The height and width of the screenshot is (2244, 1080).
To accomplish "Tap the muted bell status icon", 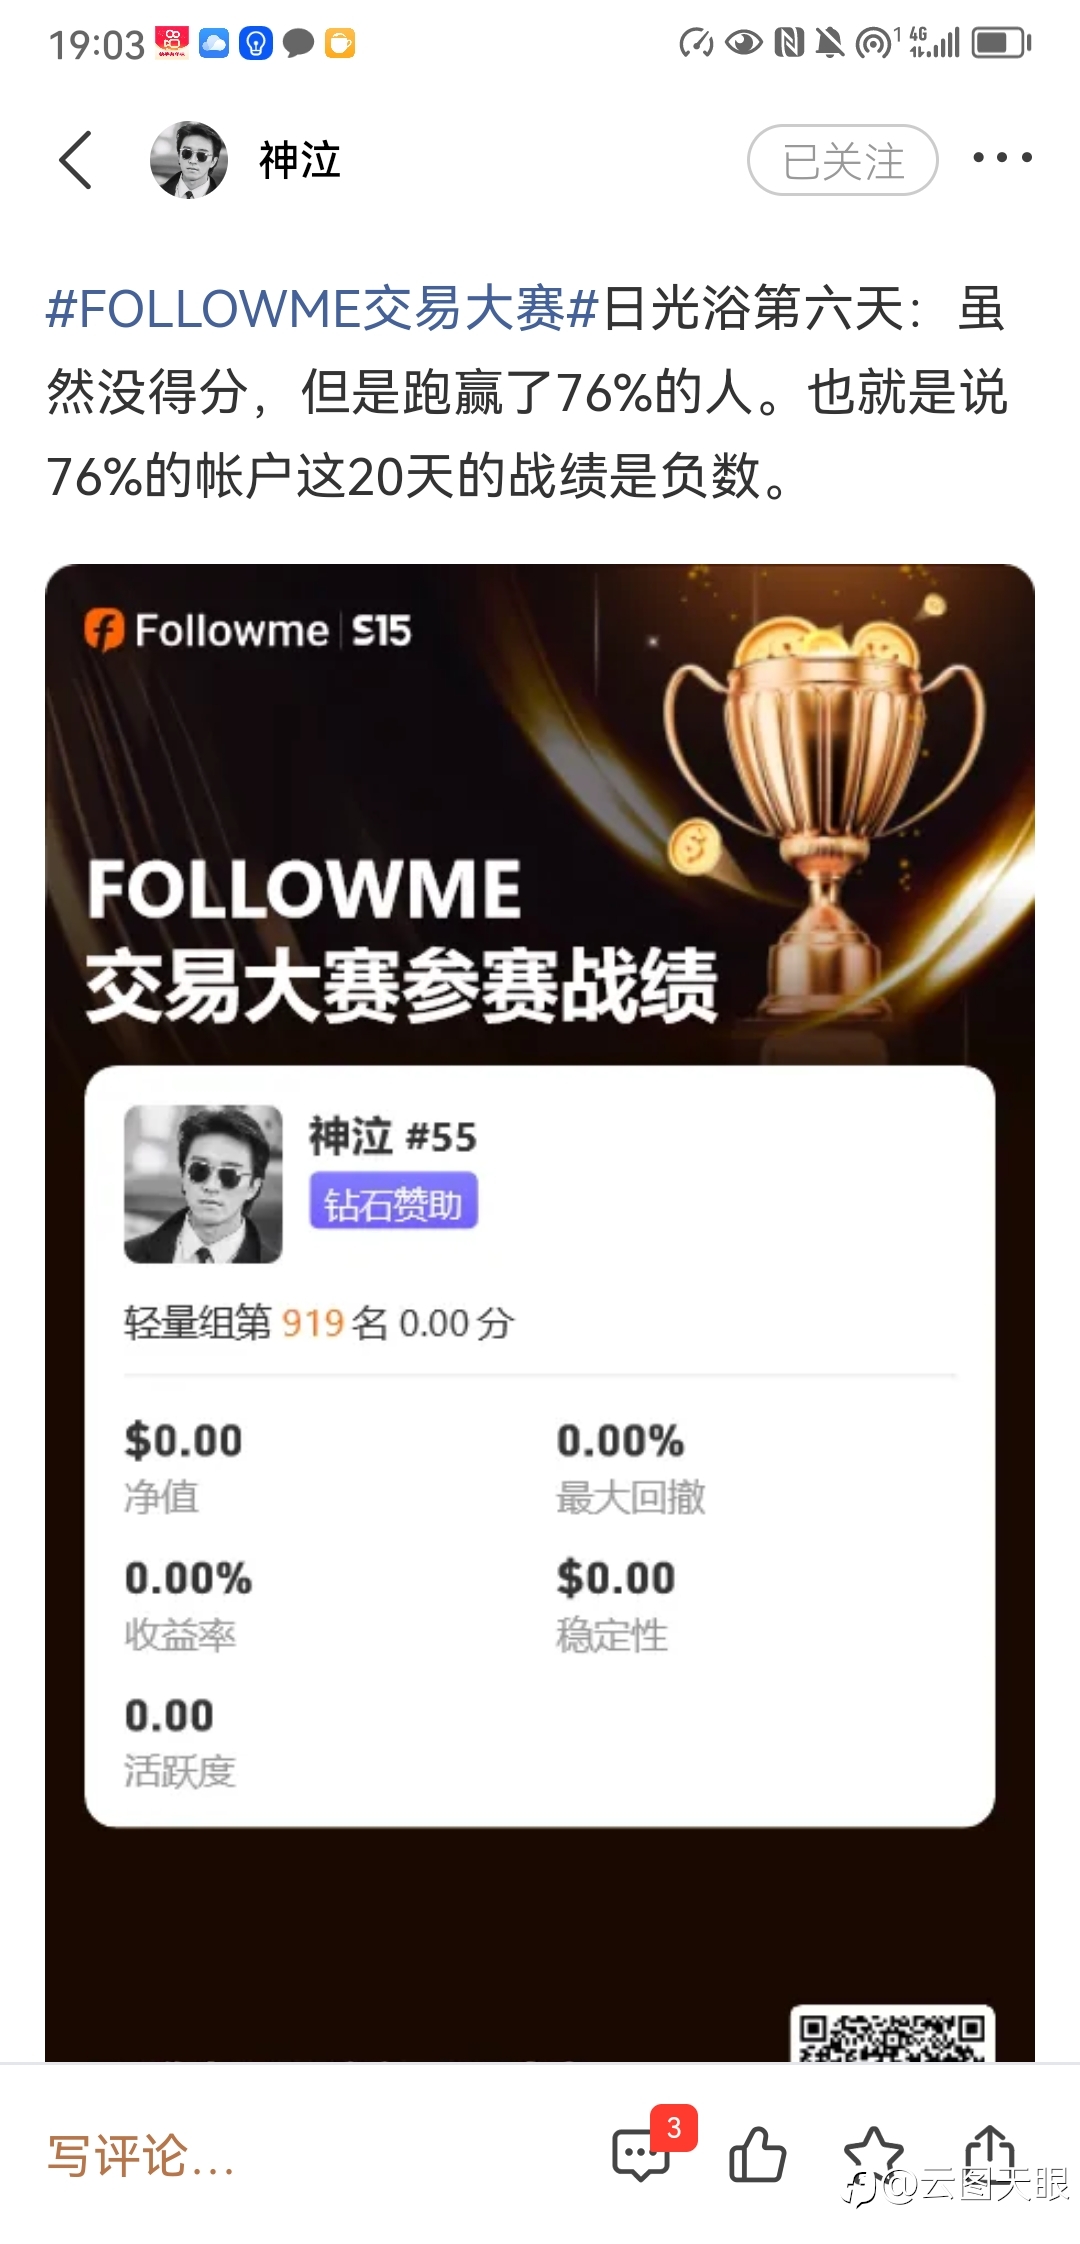I will click(829, 43).
